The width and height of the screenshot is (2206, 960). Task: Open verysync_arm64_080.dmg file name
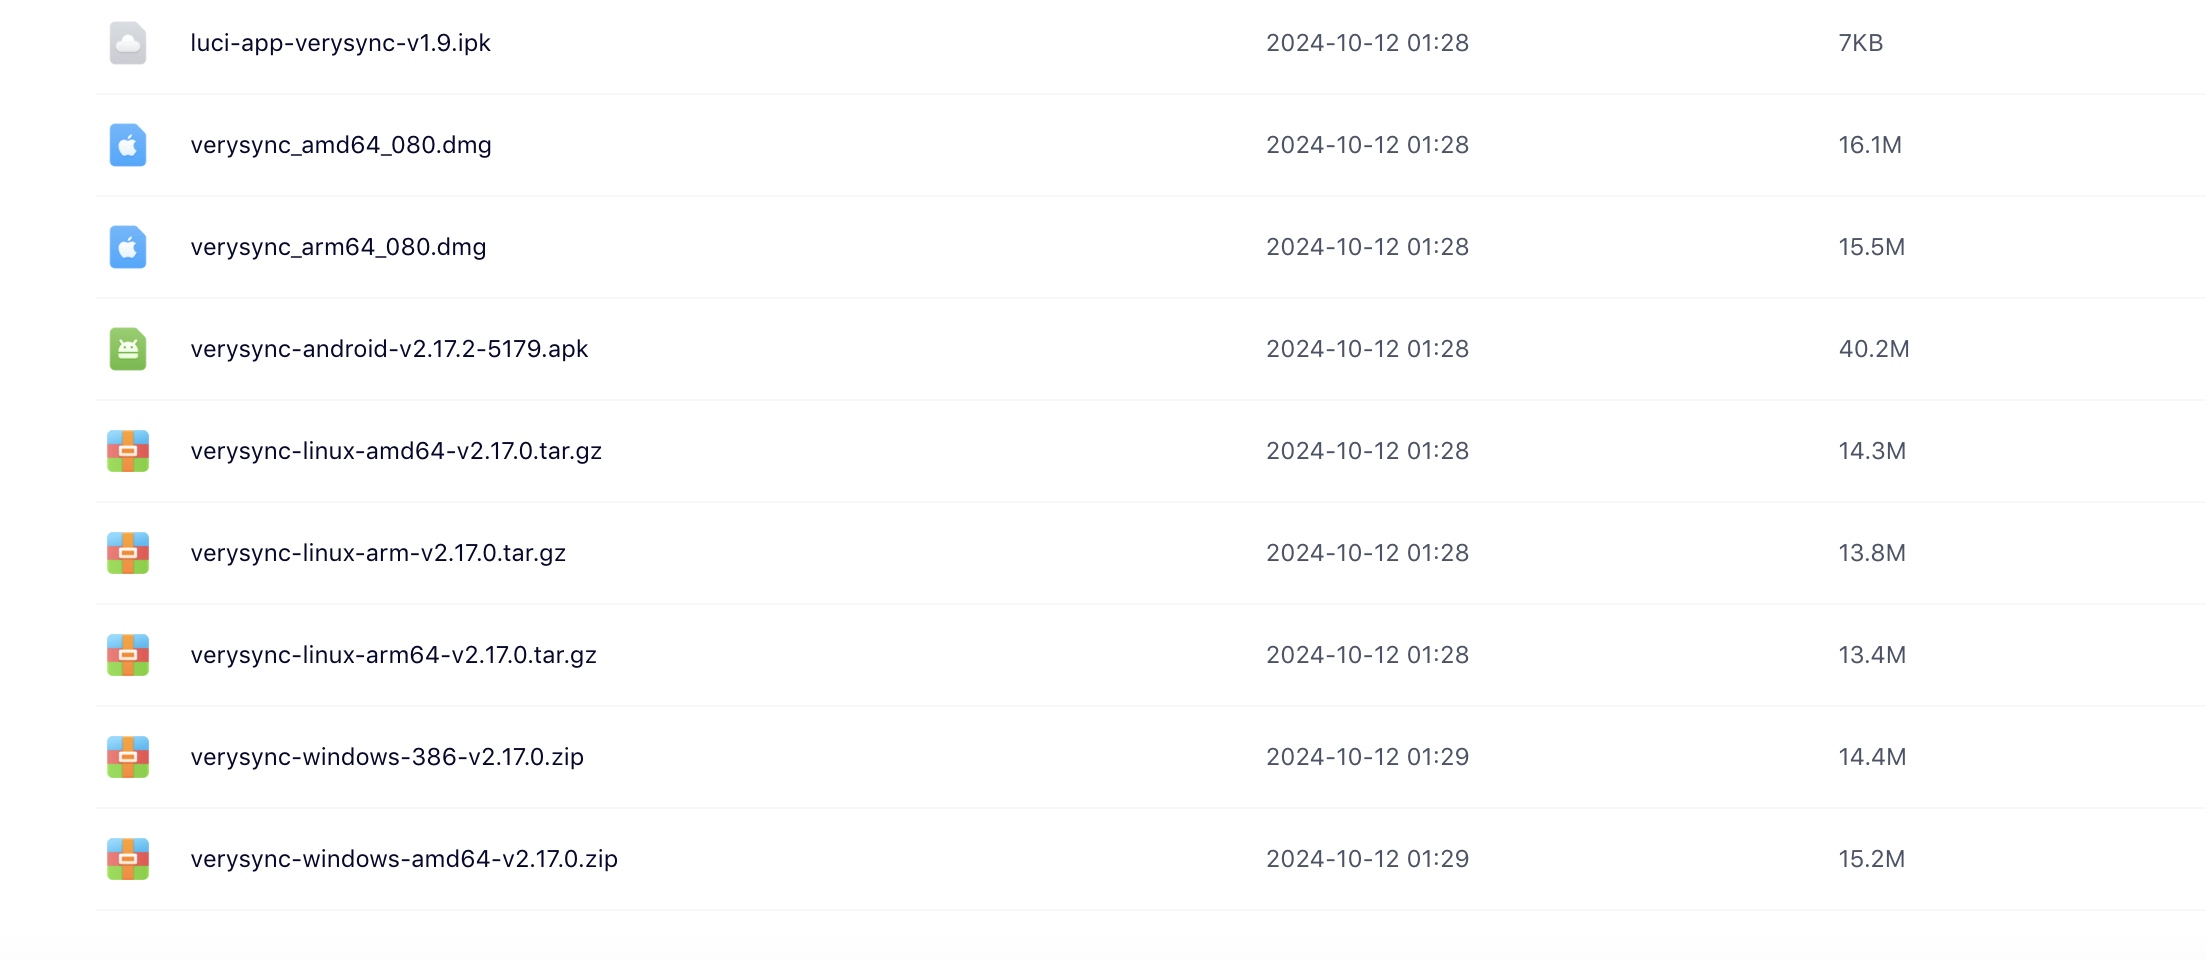point(338,247)
